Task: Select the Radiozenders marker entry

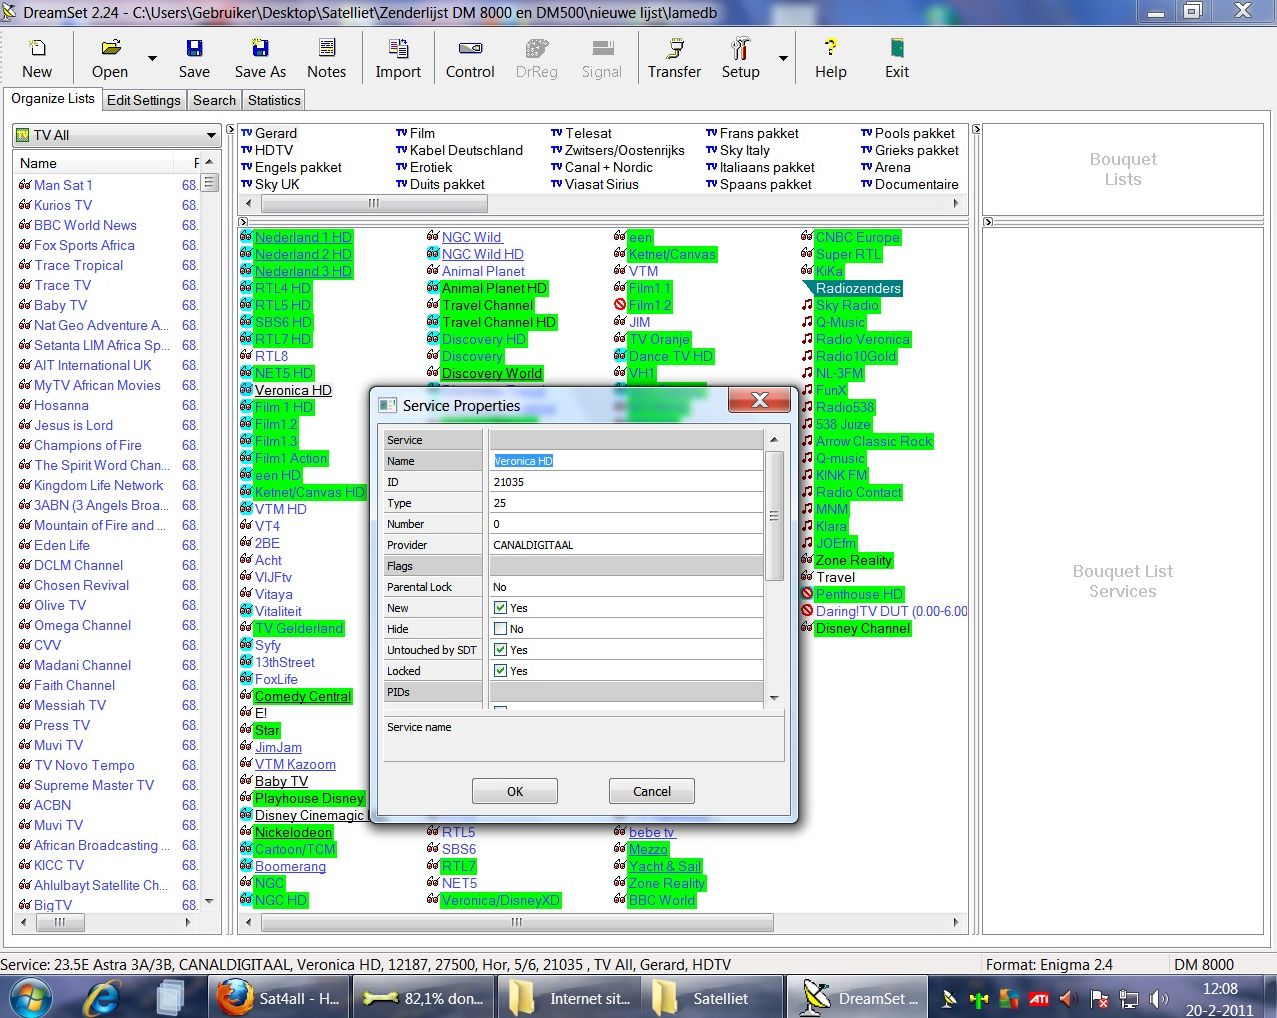Action: pos(858,288)
